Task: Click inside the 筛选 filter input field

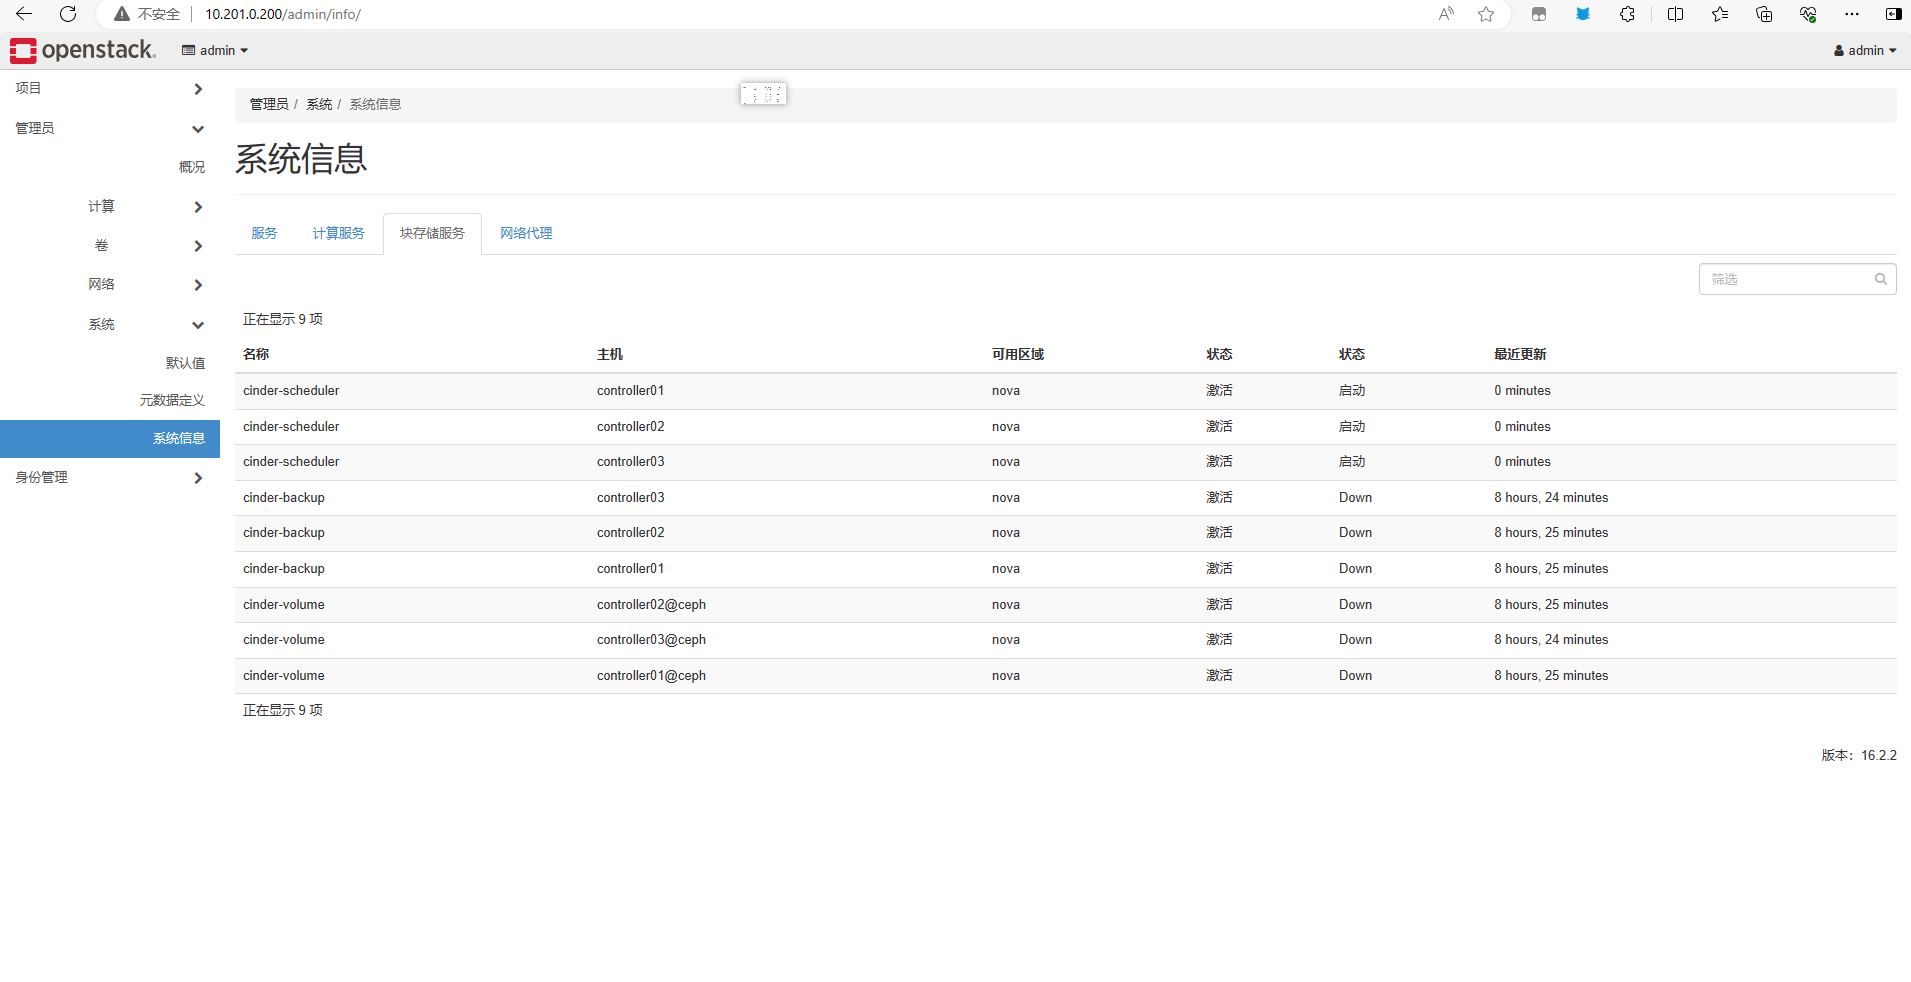Action: [x=1780, y=279]
